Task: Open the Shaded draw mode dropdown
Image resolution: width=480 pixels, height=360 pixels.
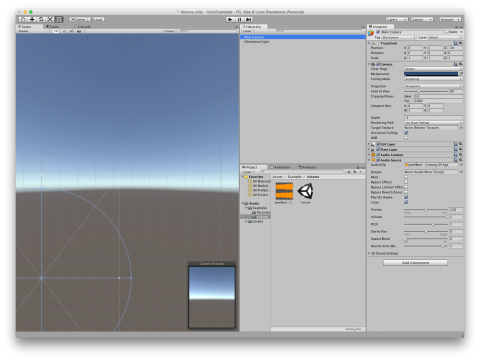Action: (x=33, y=31)
